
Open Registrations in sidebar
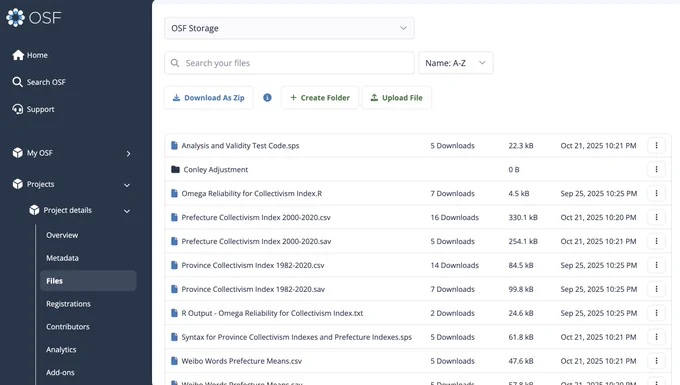[x=68, y=304]
